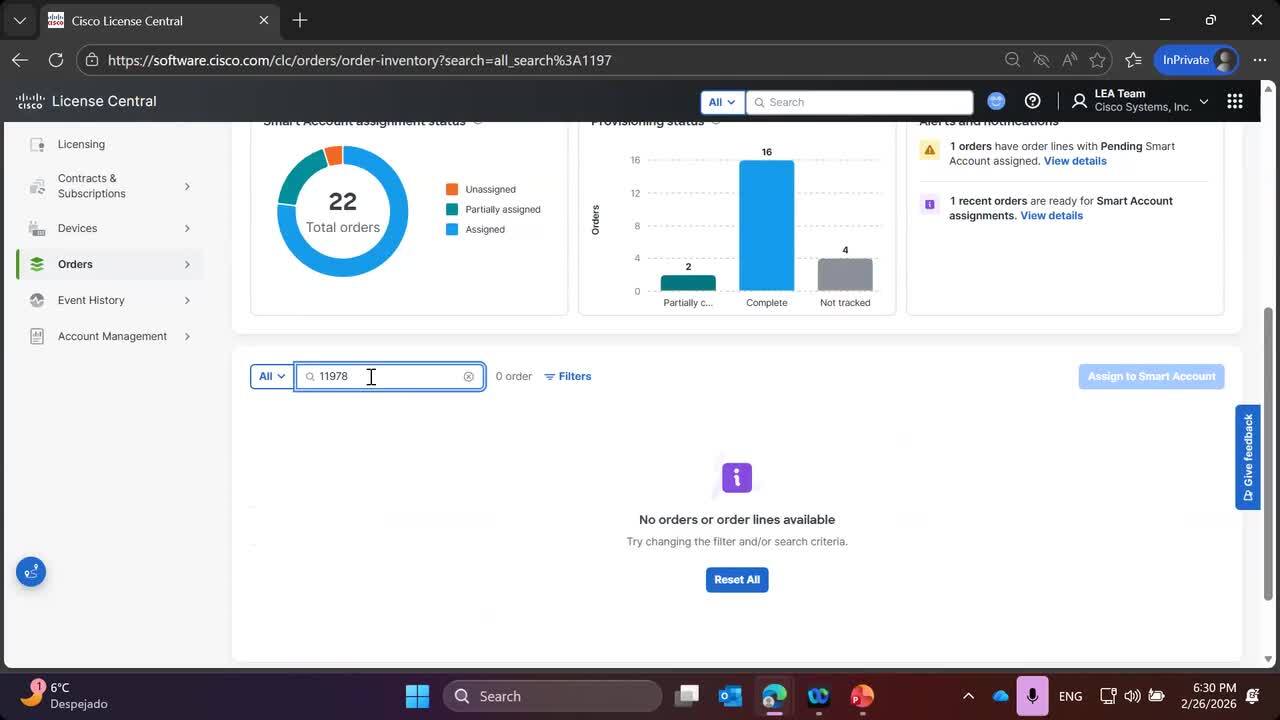Click the AI assistant icon in header
Screen dimensions: 1280x720
click(x=996, y=101)
